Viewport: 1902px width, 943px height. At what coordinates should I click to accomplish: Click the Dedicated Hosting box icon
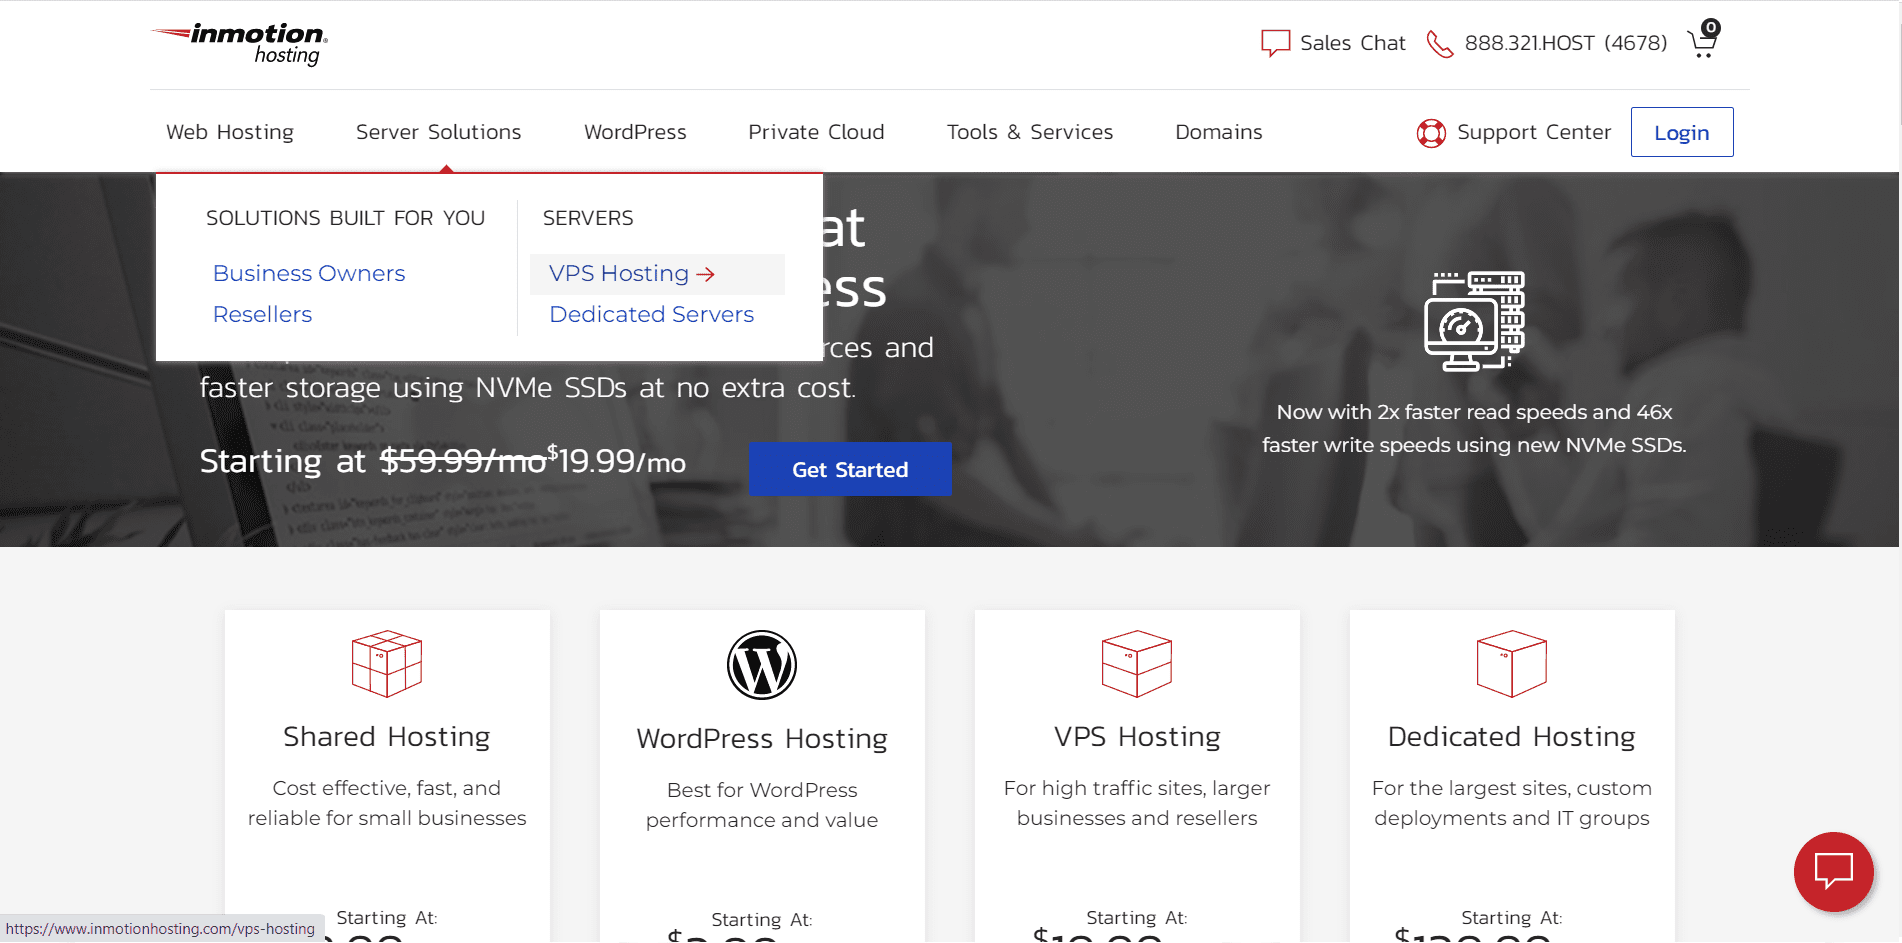(1511, 663)
